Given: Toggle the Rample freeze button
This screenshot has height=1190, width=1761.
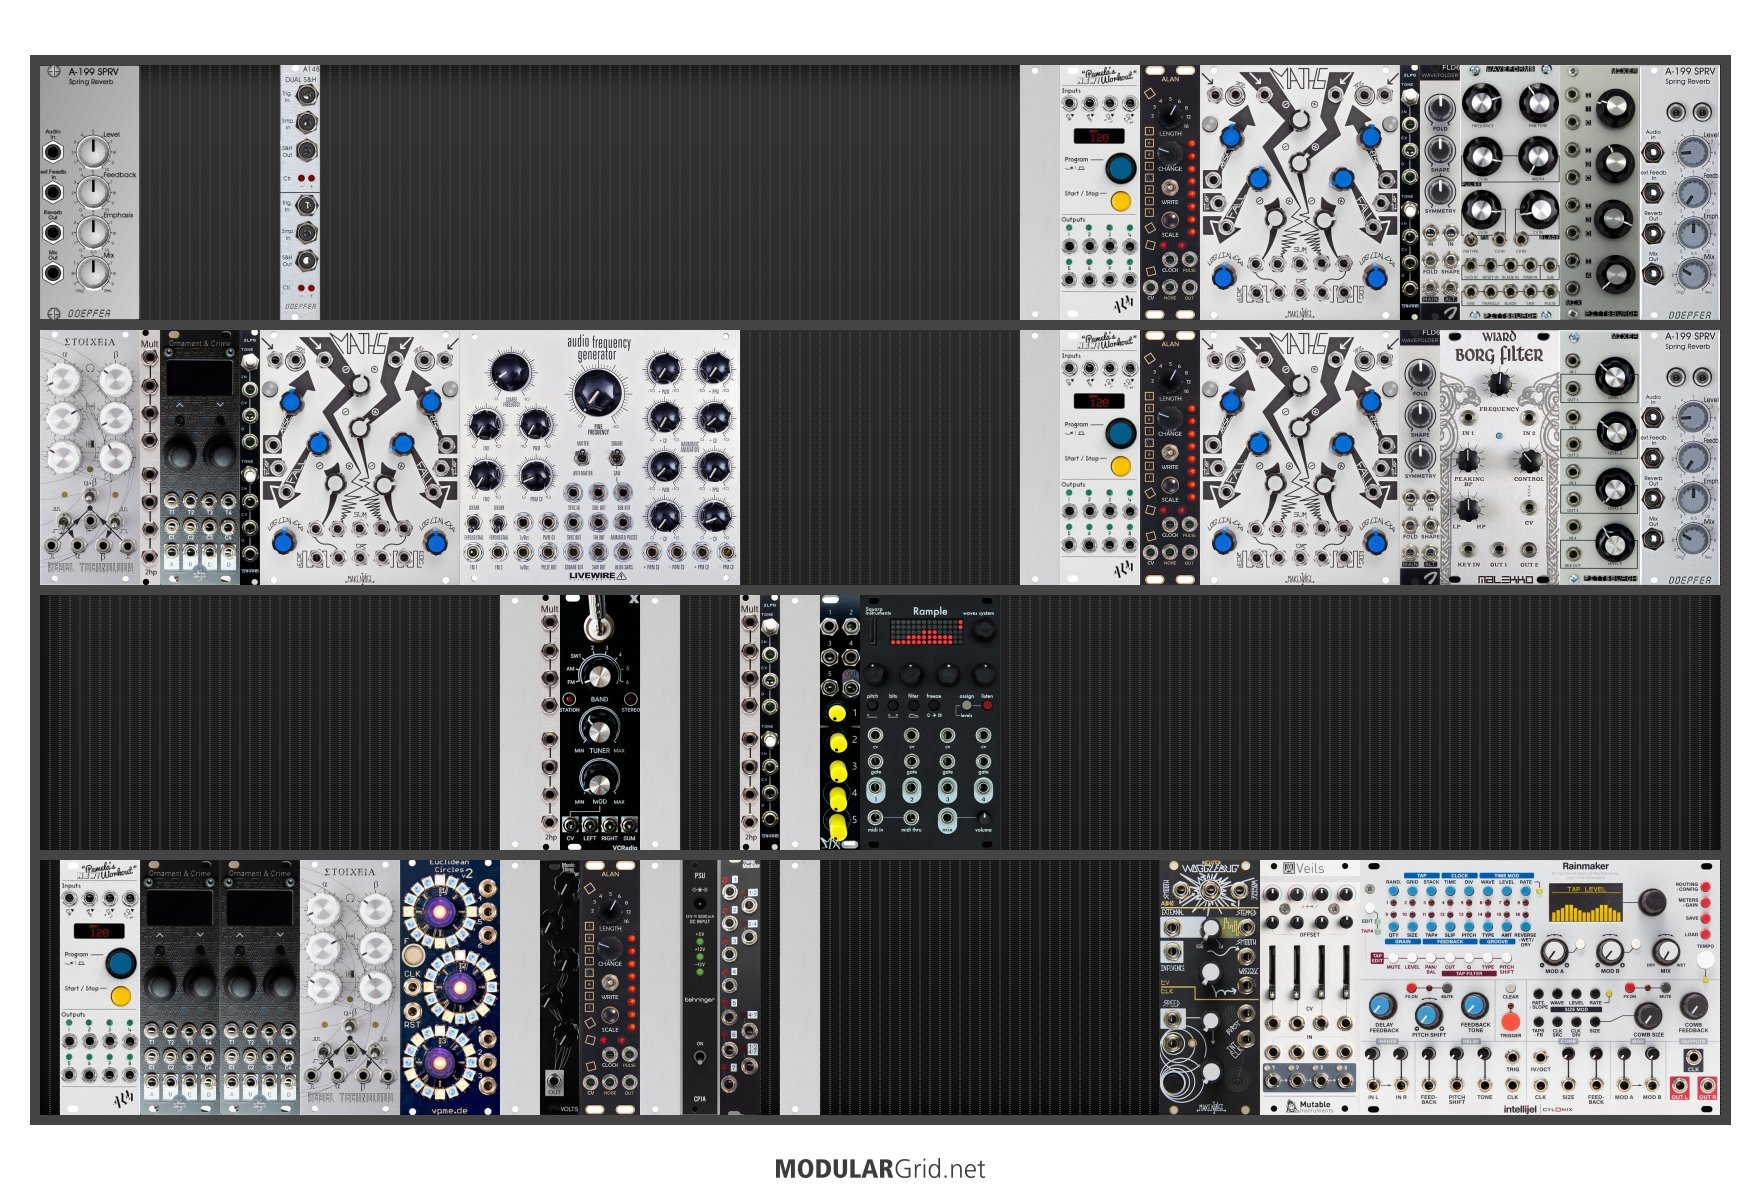Looking at the screenshot, I should [933, 705].
